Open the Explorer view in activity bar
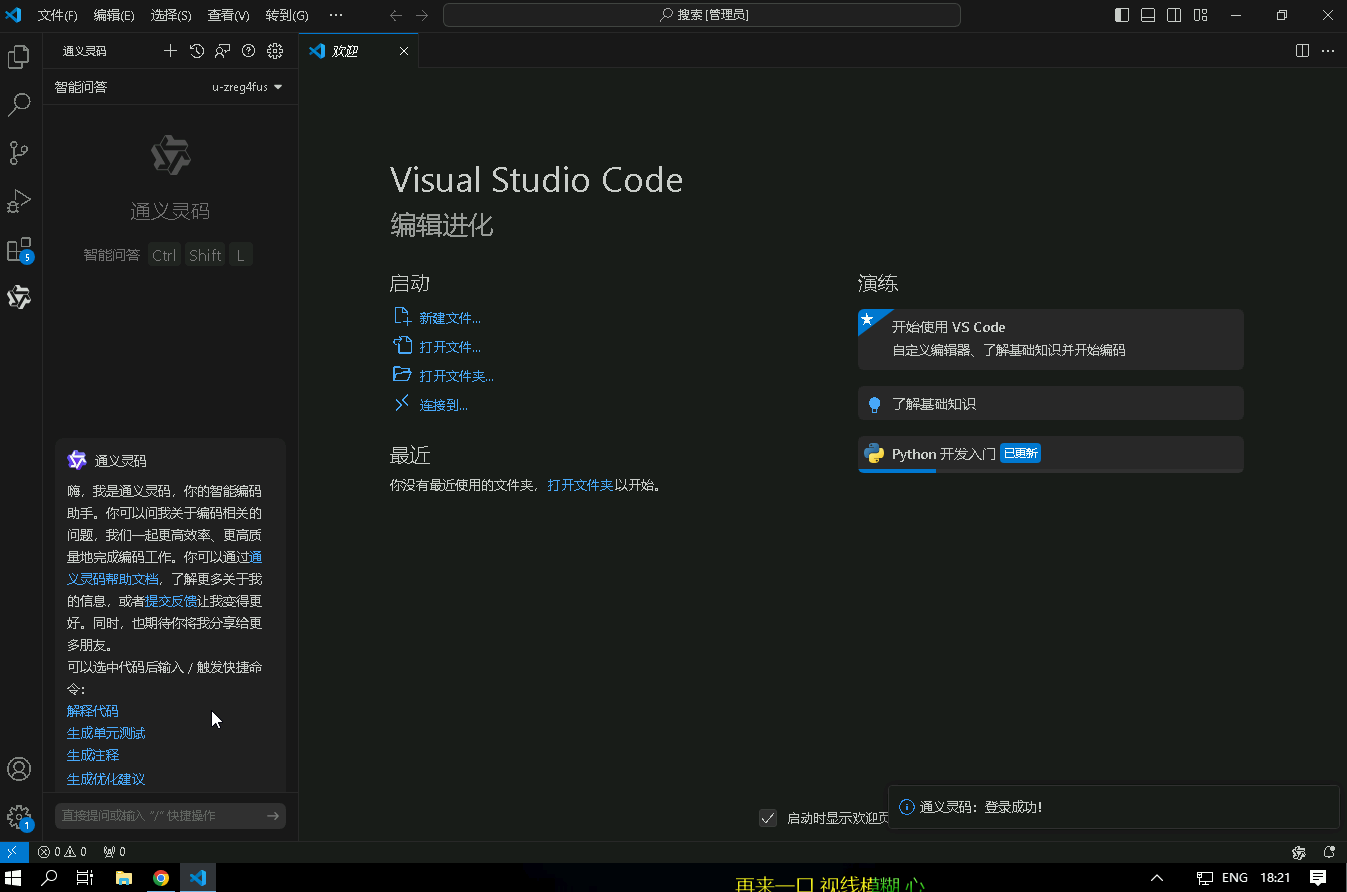The height and width of the screenshot is (892, 1347). pyautogui.click(x=19, y=57)
